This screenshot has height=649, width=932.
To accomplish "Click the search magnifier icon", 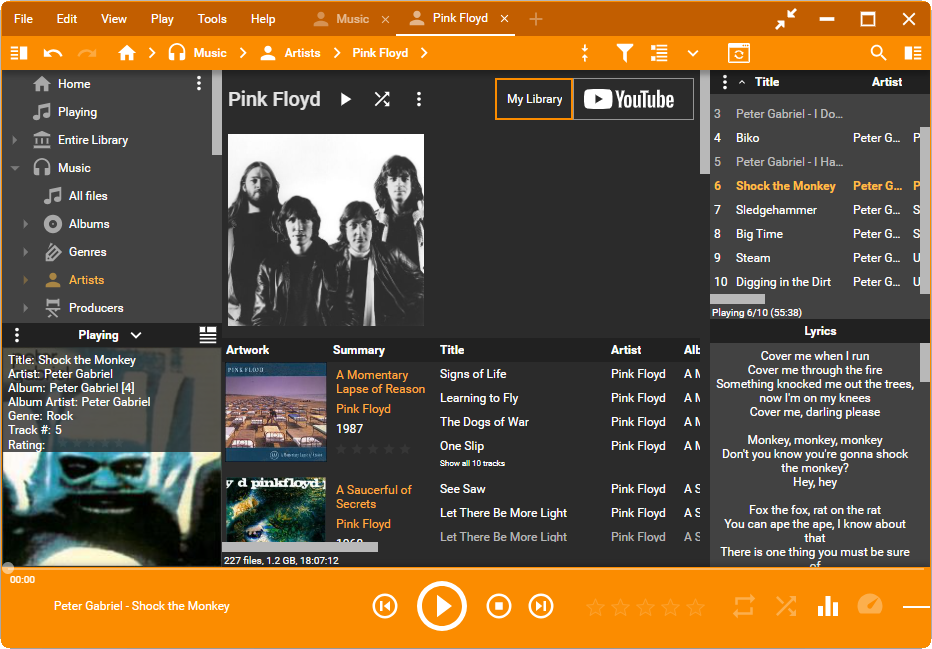I will click(x=878, y=53).
